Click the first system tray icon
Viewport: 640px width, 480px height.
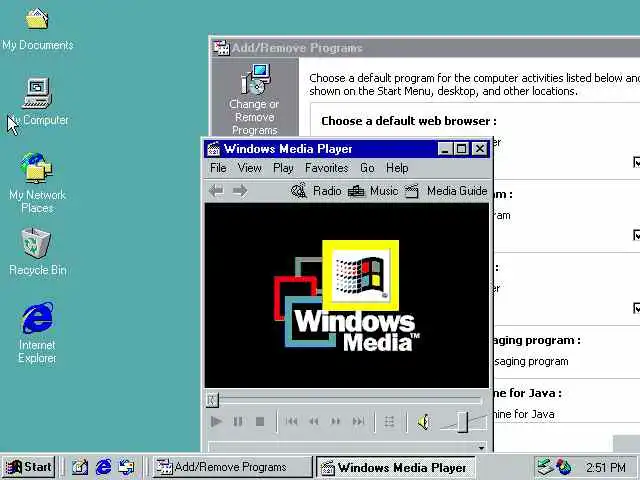[x=544, y=467]
